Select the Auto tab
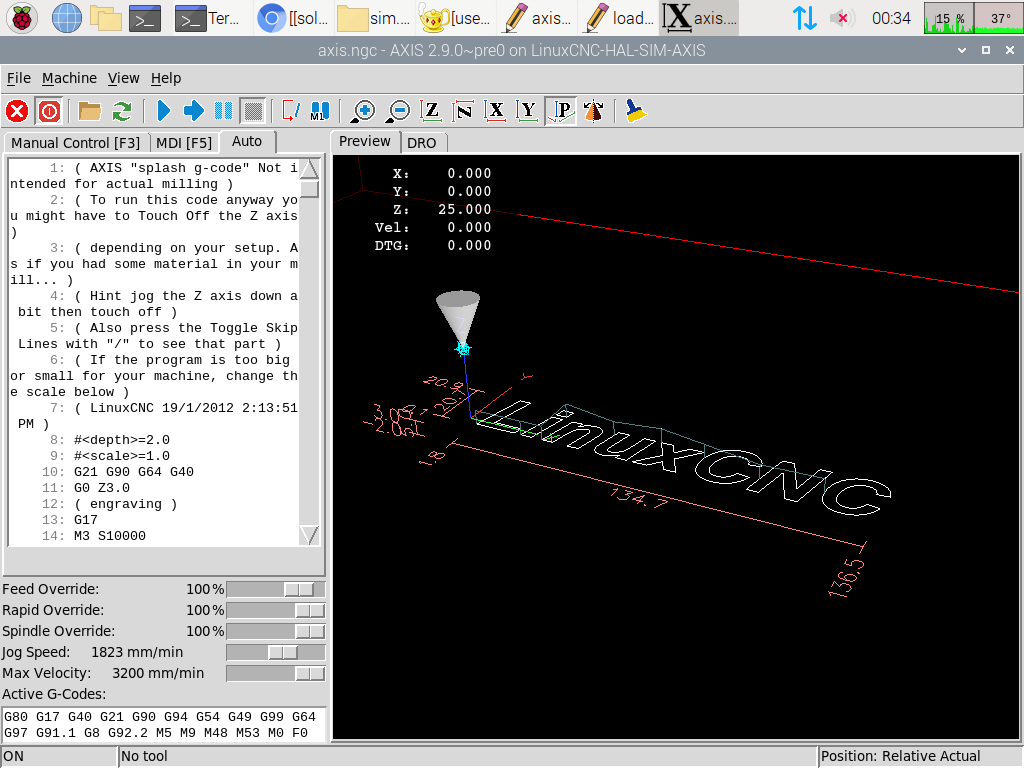The width and height of the screenshot is (1024, 768). [x=247, y=142]
